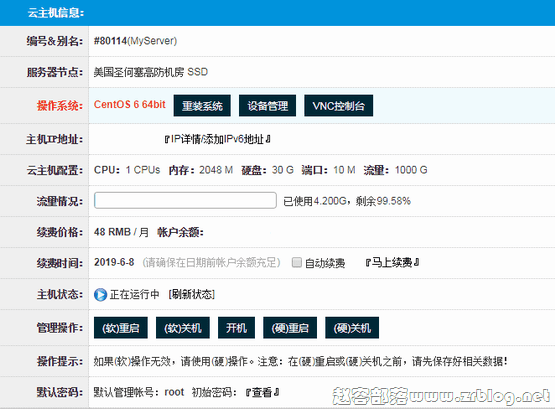
Task: Click the traffic usage progress bar
Action: tap(185, 201)
